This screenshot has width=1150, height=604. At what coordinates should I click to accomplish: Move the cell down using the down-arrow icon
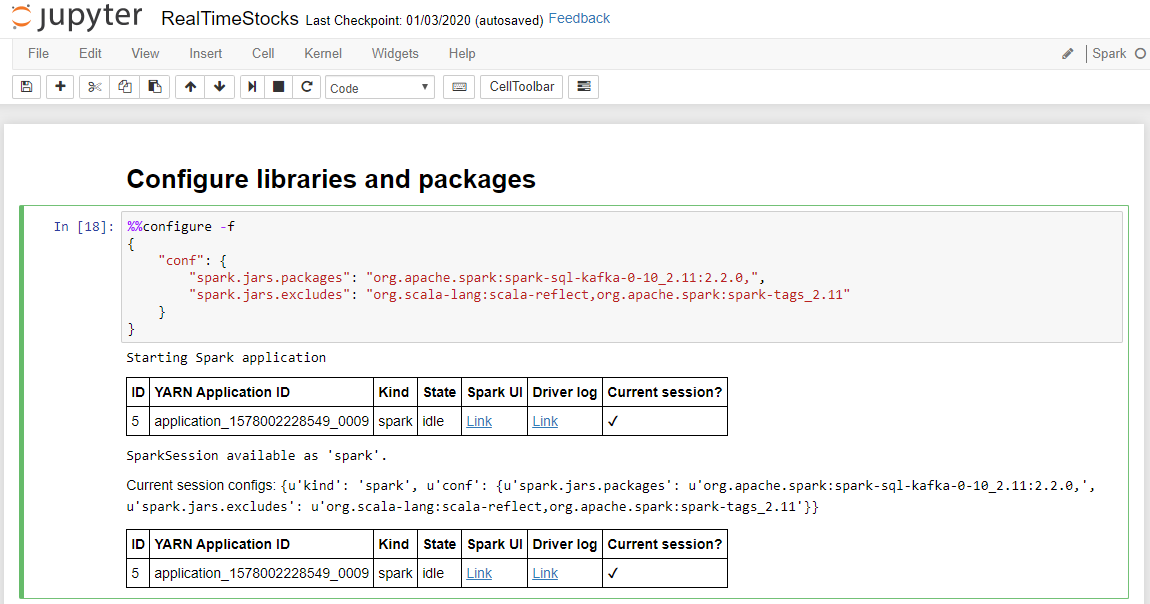tap(219, 86)
